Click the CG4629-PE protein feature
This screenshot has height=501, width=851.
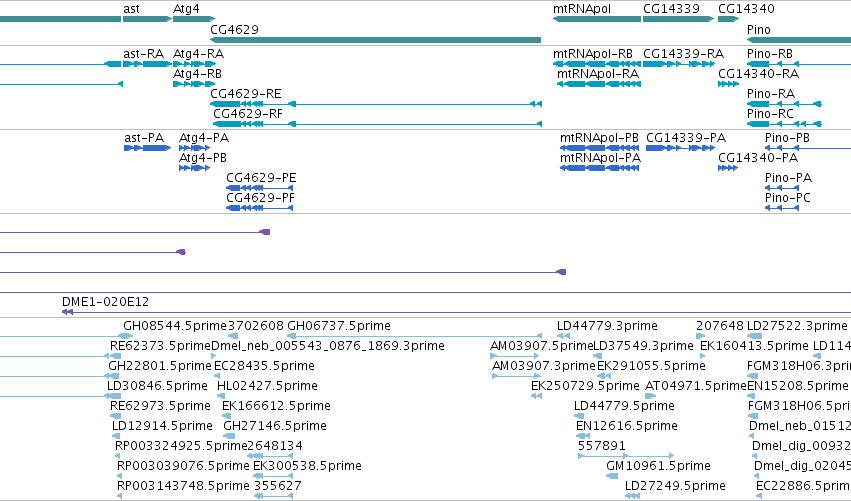coord(259,188)
